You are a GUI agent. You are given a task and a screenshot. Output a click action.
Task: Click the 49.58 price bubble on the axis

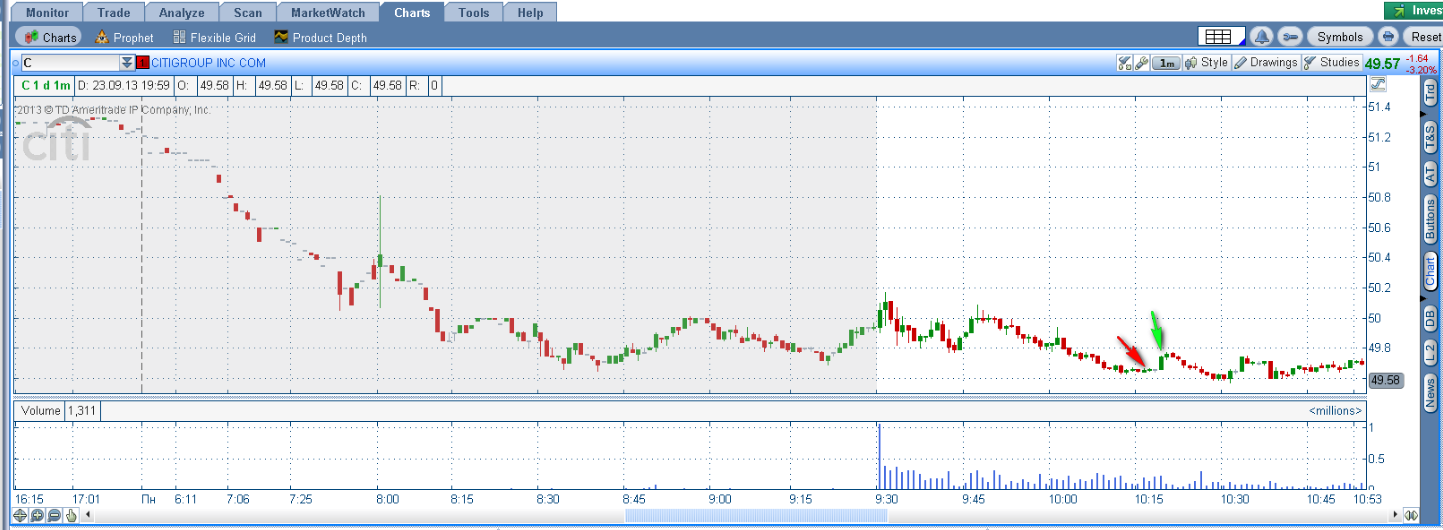point(1384,380)
